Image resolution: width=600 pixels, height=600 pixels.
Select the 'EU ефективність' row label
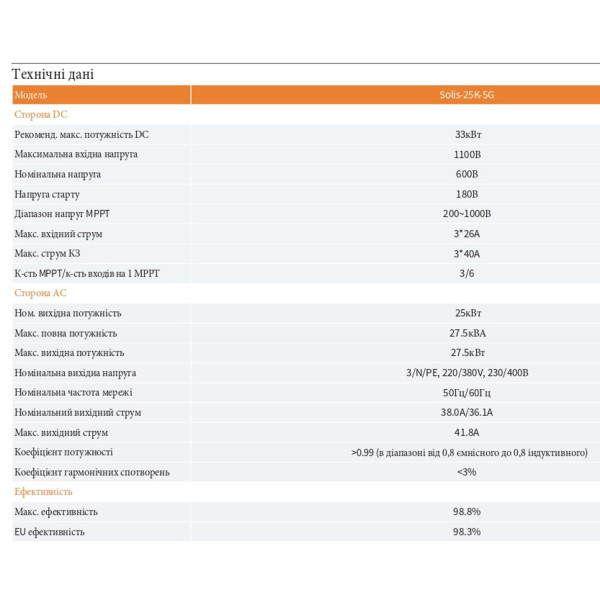click(49, 532)
